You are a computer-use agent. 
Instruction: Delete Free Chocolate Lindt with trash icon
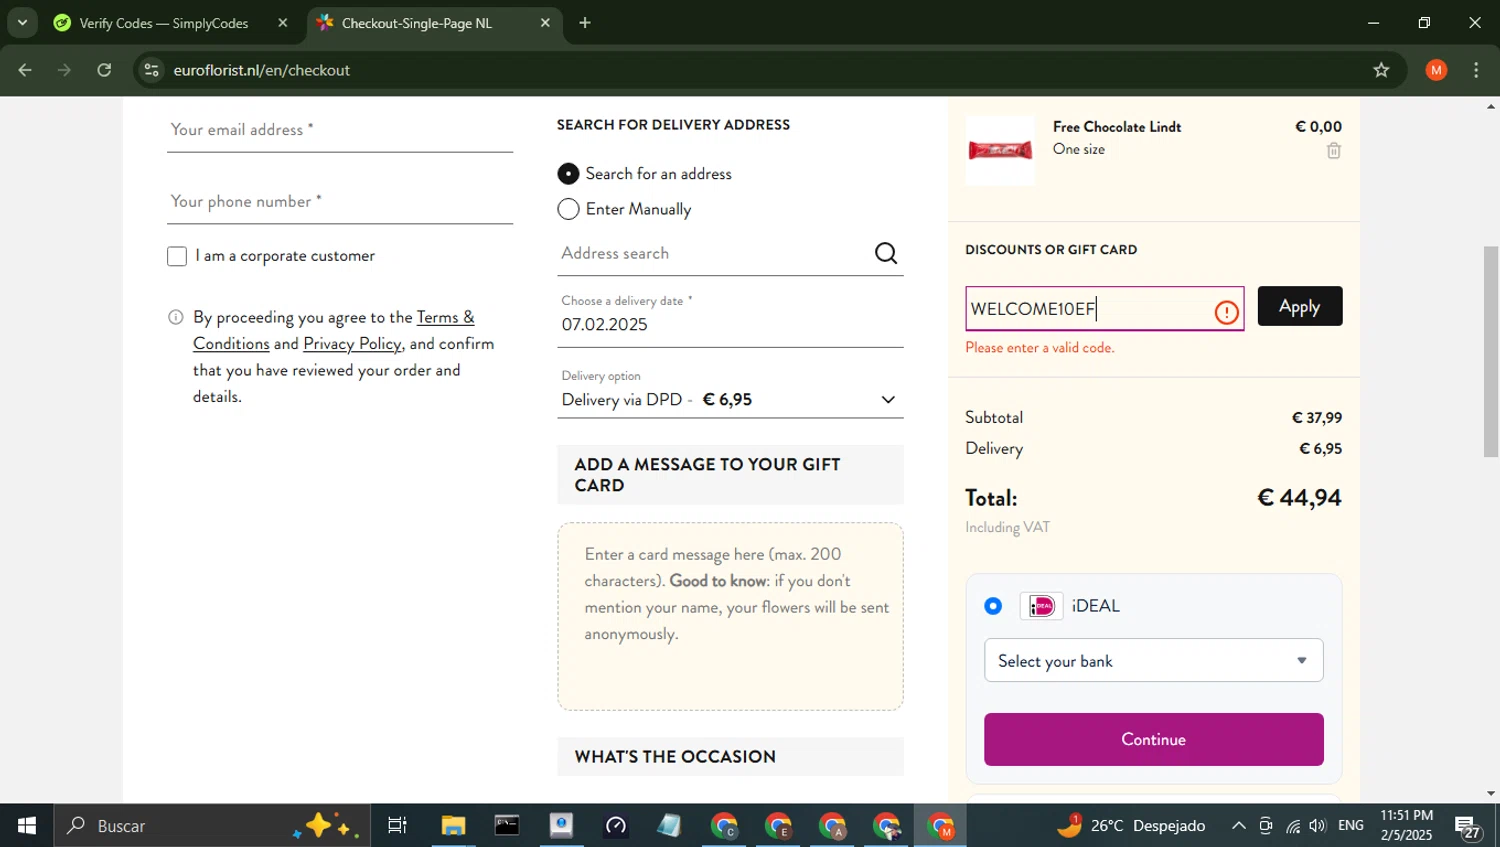(x=1333, y=151)
